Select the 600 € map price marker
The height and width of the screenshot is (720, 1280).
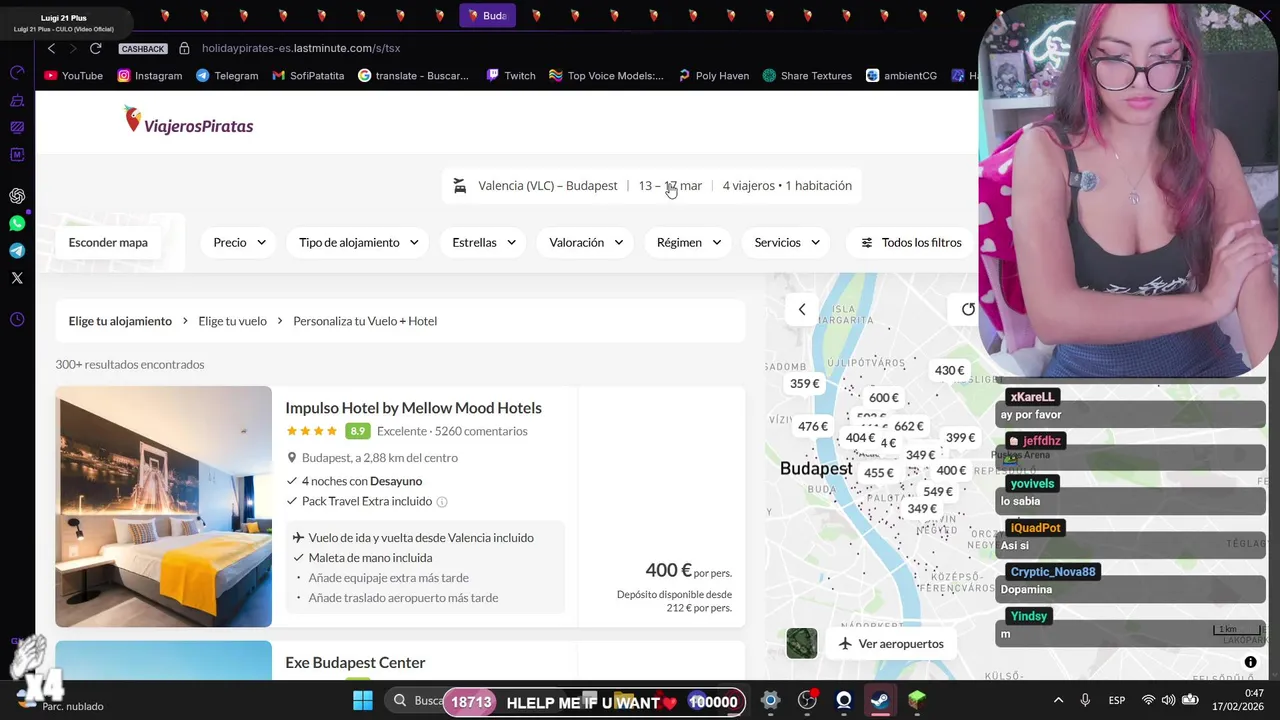pos(884,398)
